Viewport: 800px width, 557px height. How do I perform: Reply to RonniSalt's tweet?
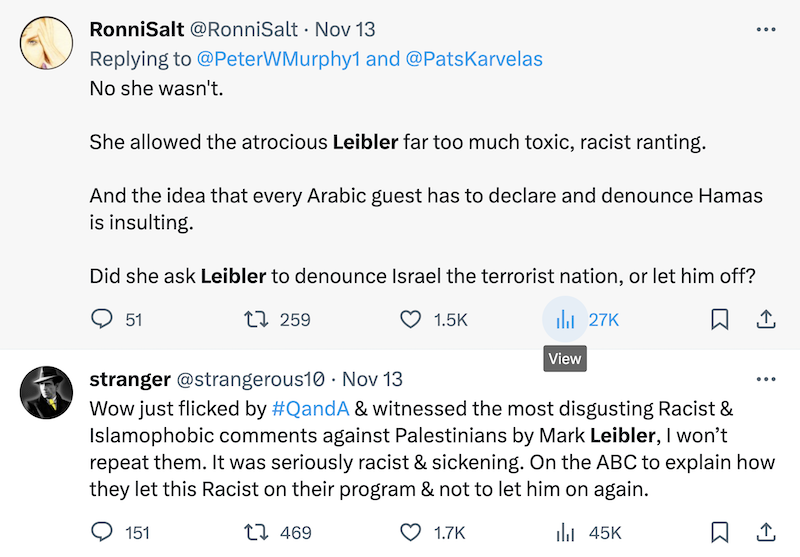point(103,320)
